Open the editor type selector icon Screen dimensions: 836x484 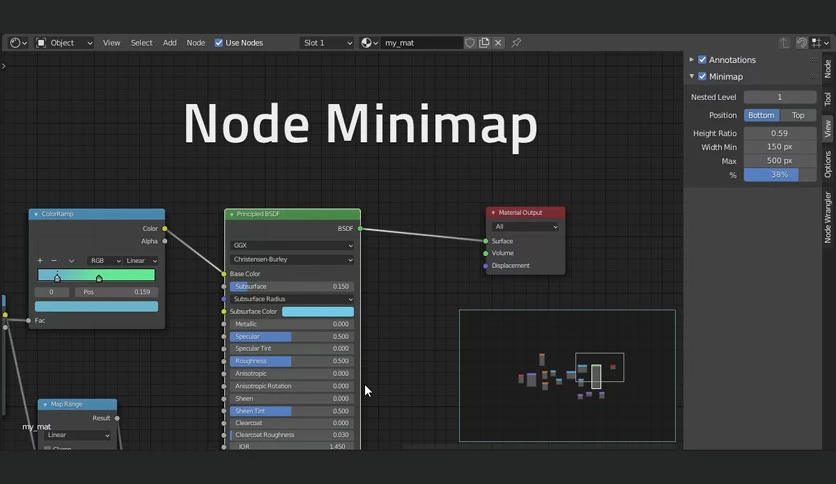point(18,43)
